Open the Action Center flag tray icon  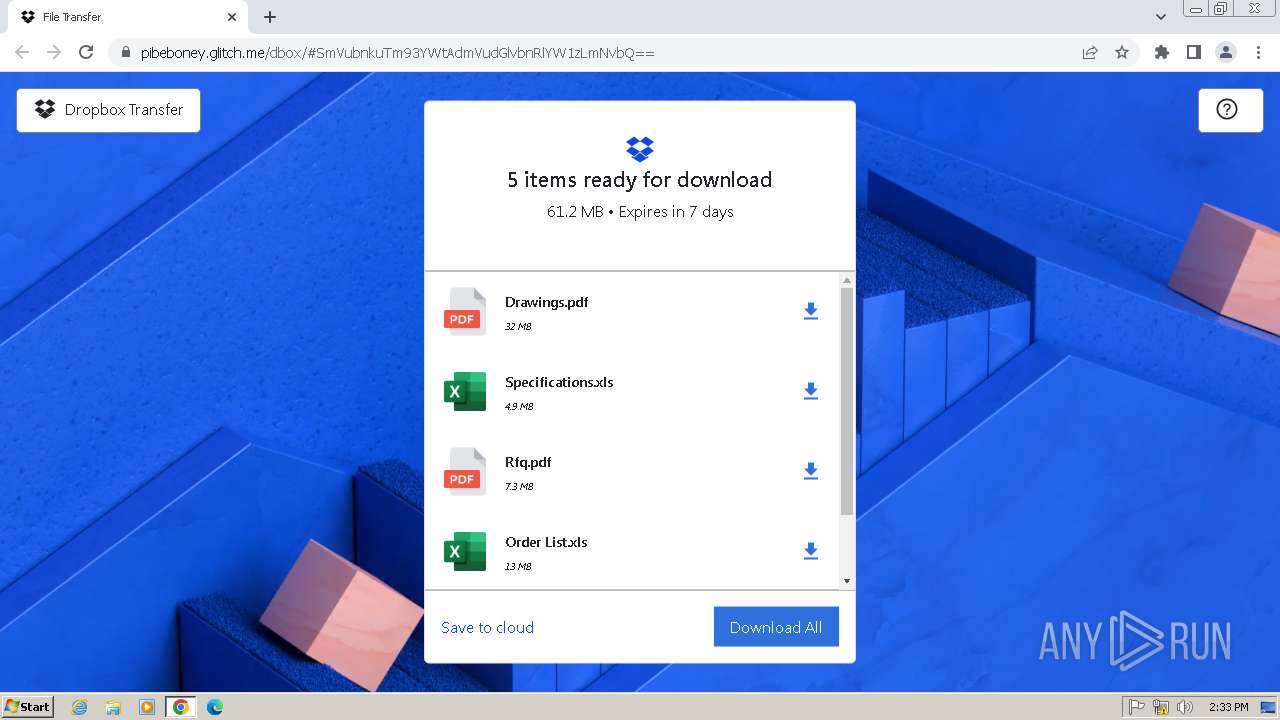coord(1137,707)
